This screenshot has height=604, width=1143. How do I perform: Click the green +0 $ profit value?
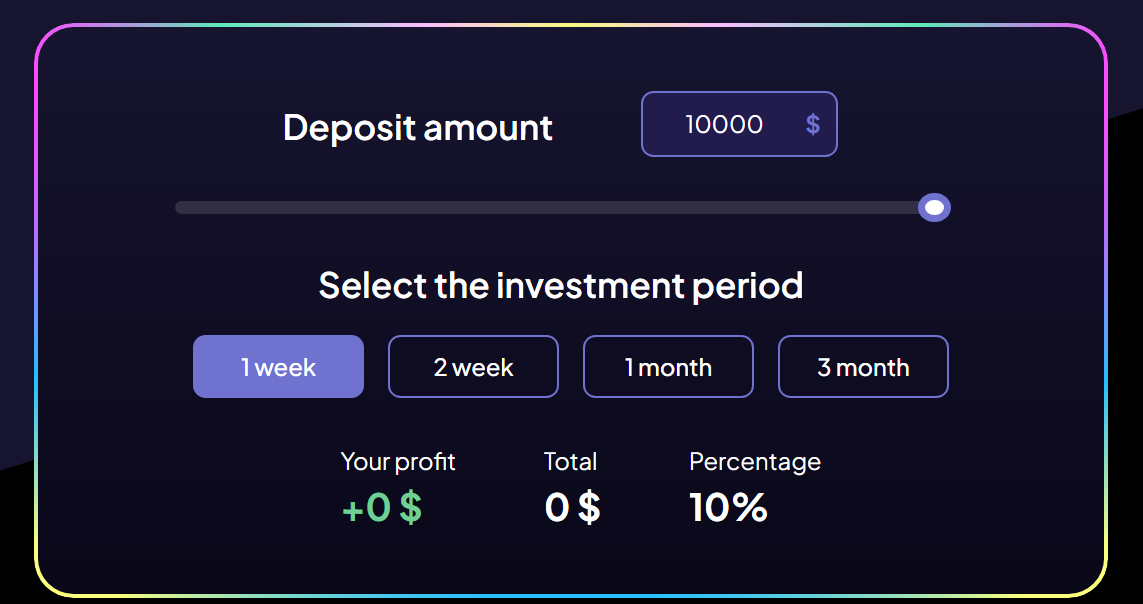click(x=382, y=508)
